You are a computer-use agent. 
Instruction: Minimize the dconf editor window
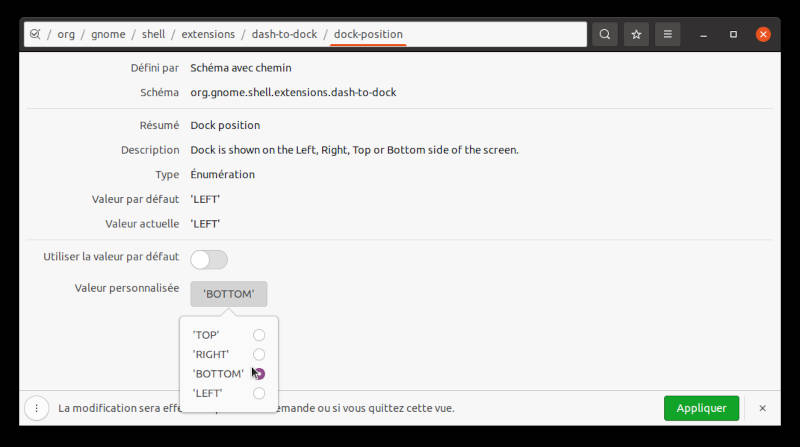(703, 34)
